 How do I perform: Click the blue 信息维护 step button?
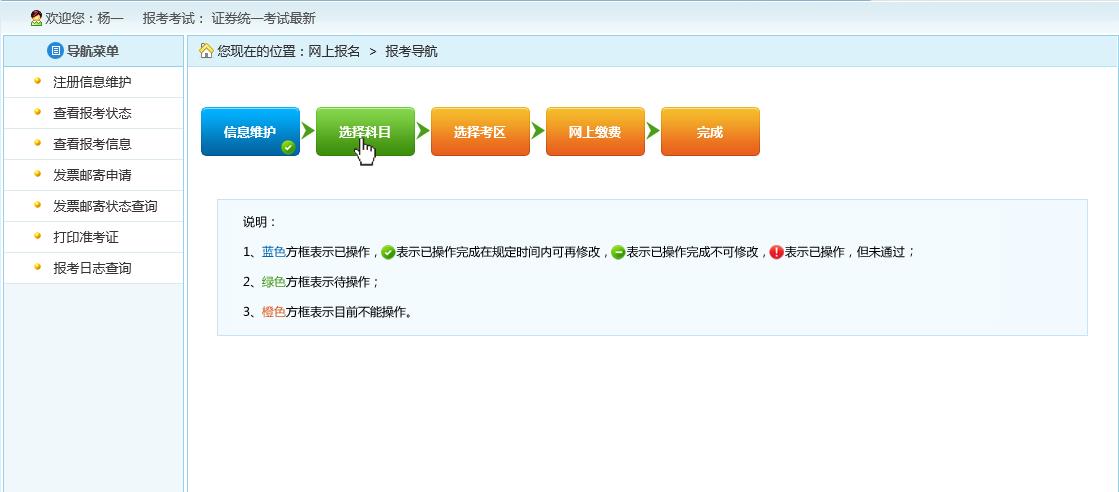(x=249, y=131)
